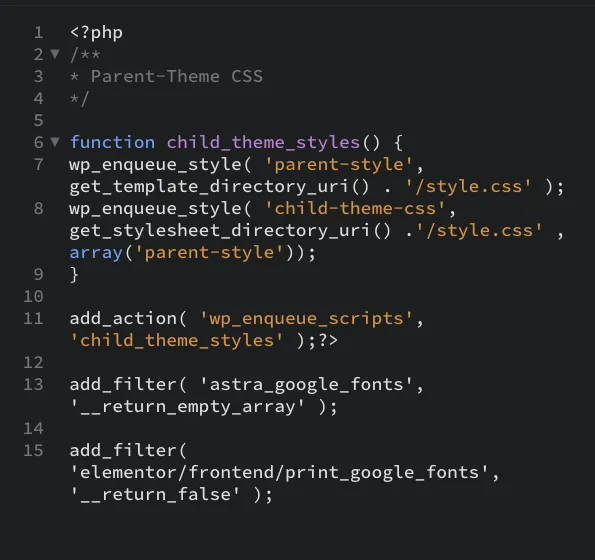Click the 'parent-style' string on line 7
This screenshot has height=560, width=595.
[338, 165]
